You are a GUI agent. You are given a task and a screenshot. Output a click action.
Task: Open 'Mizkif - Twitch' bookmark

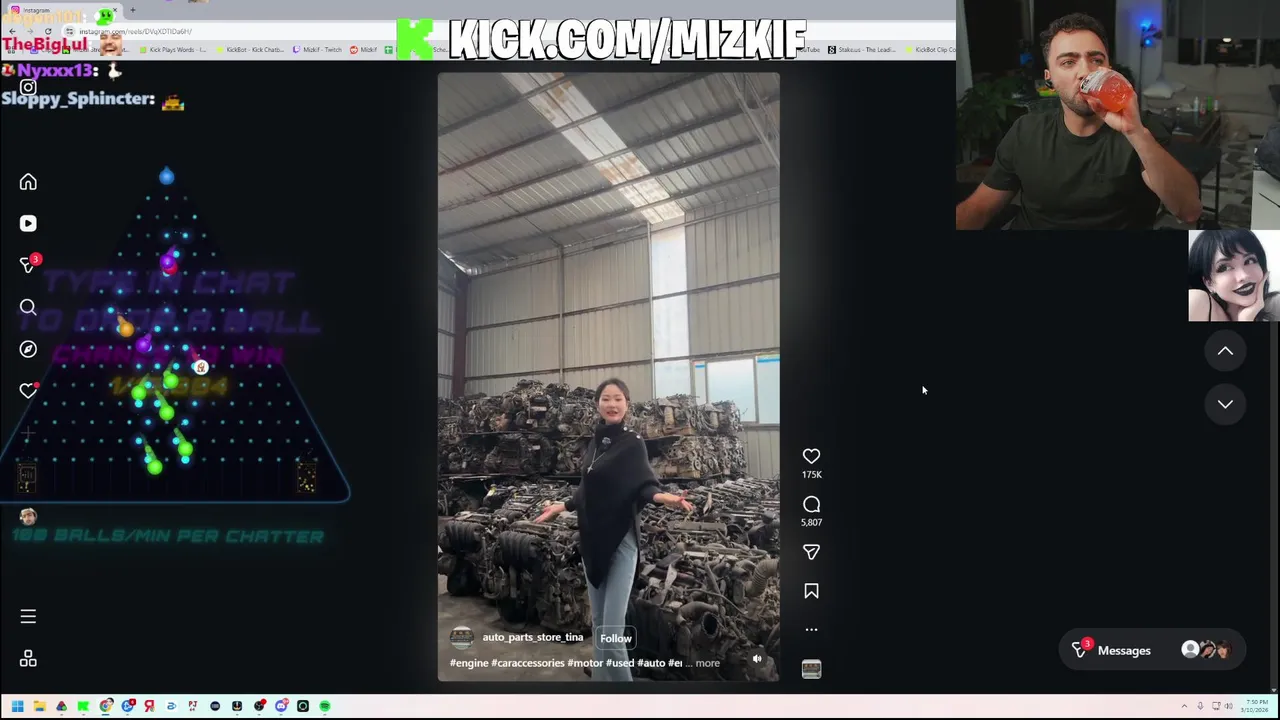(x=317, y=49)
